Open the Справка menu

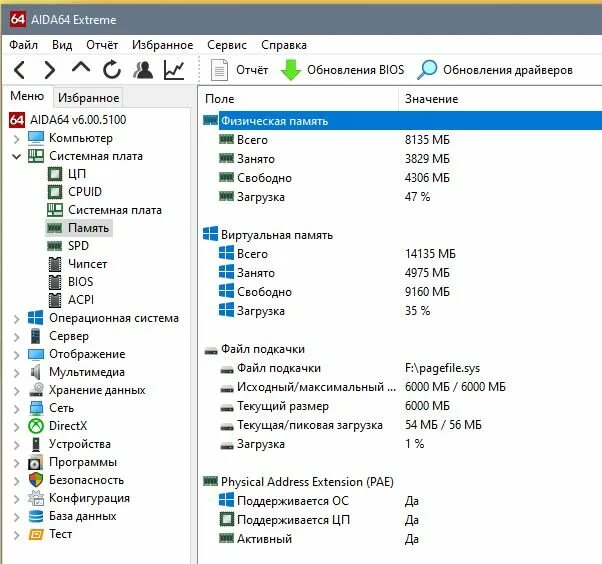(284, 45)
